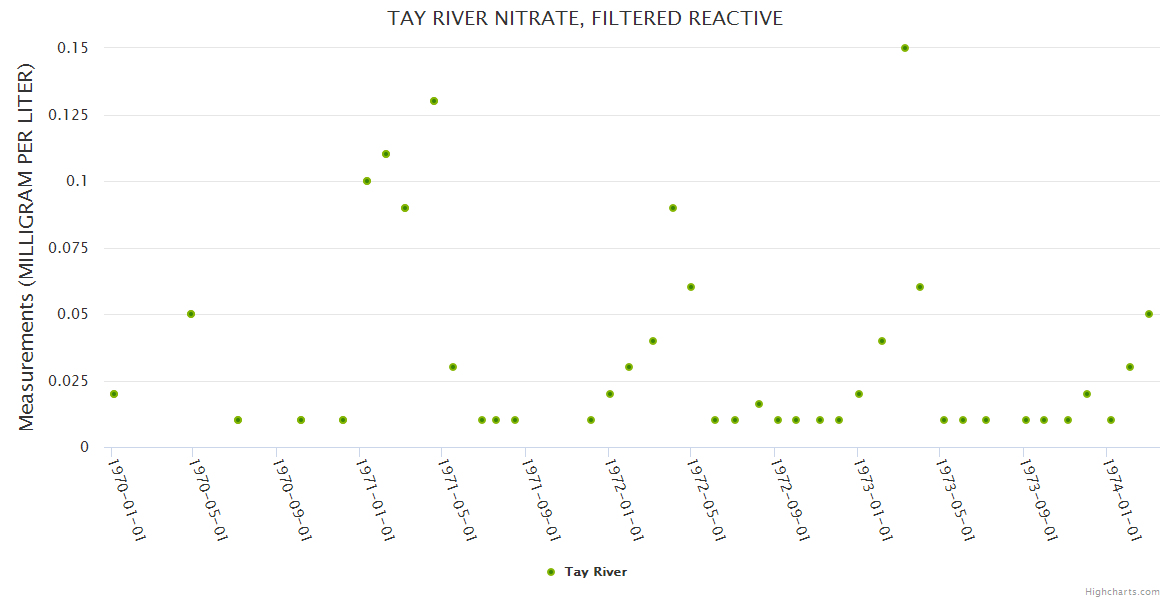Click the 0.09 data point in 1972
This screenshot has height=600, width=1170.
[x=673, y=208]
